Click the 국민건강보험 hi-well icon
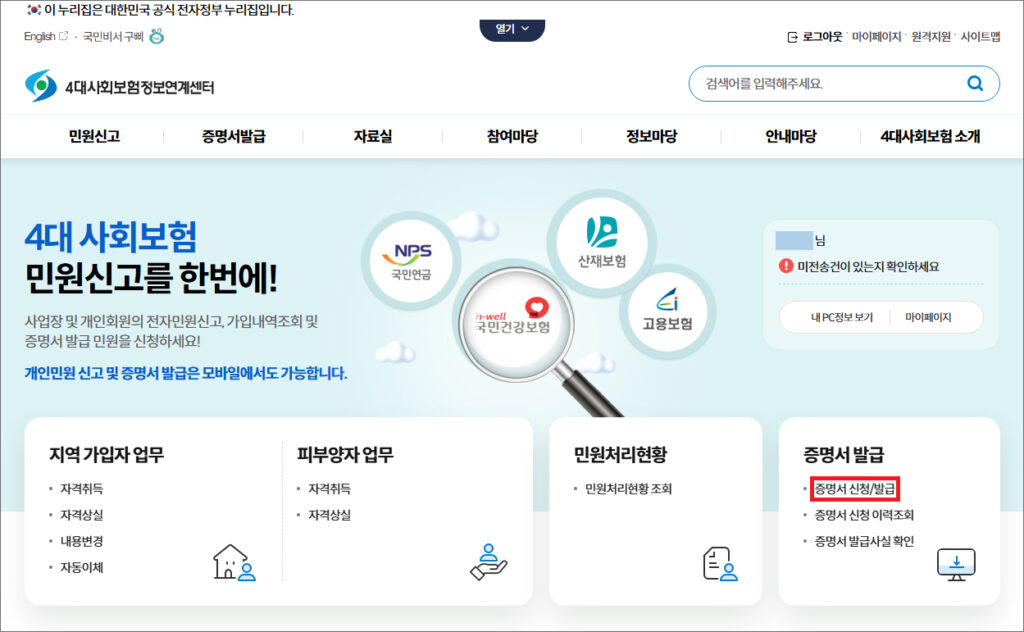This screenshot has height=632, width=1024. pyautogui.click(x=512, y=315)
